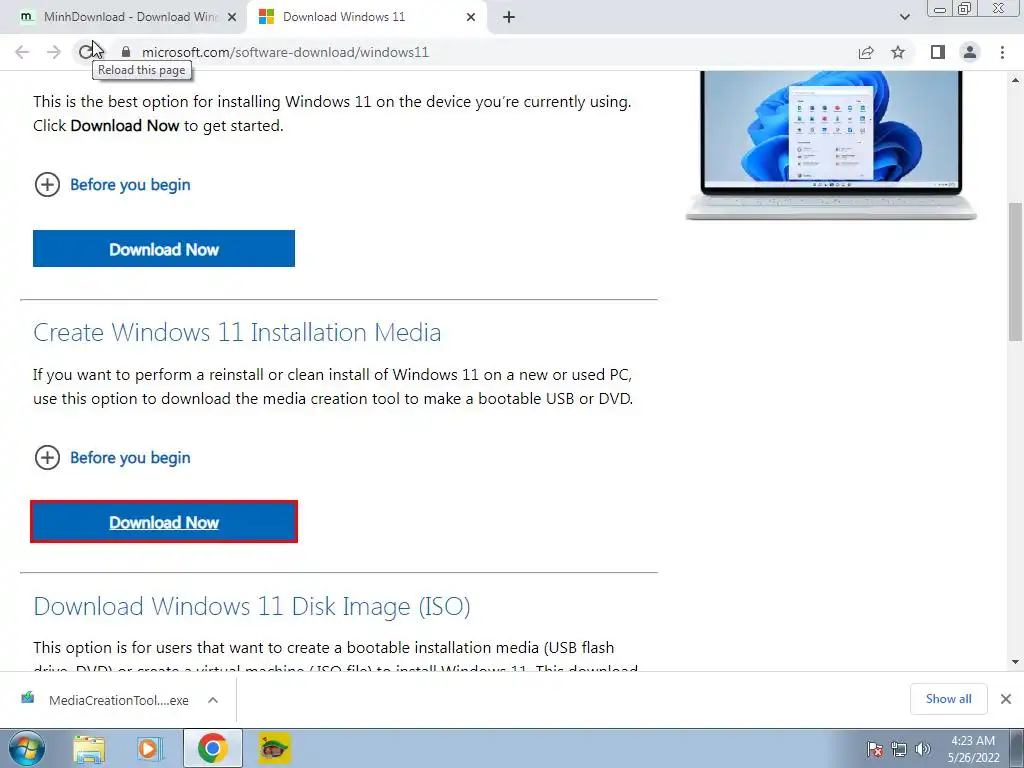The width and height of the screenshot is (1024, 768).
Task: Reload this page
Action: [x=86, y=52]
